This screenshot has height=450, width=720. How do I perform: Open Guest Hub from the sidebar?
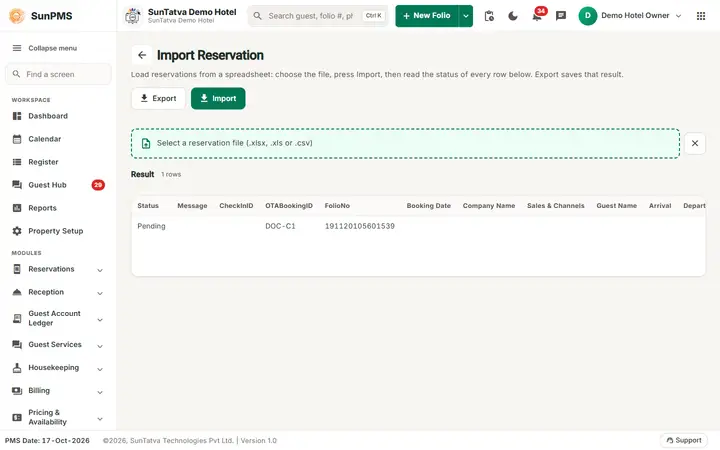pos(58,185)
